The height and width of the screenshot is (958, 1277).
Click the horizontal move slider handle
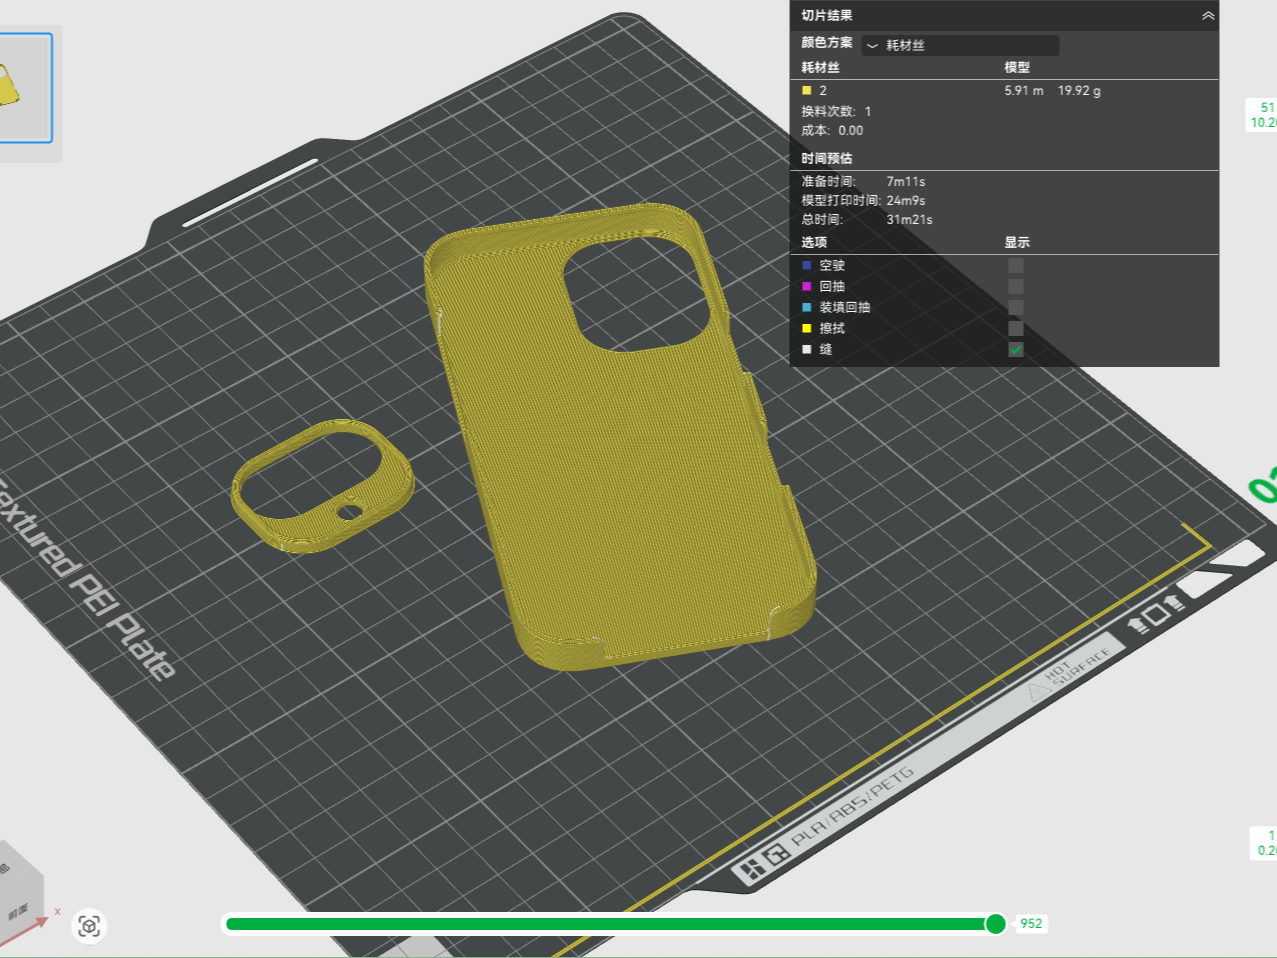click(x=995, y=924)
